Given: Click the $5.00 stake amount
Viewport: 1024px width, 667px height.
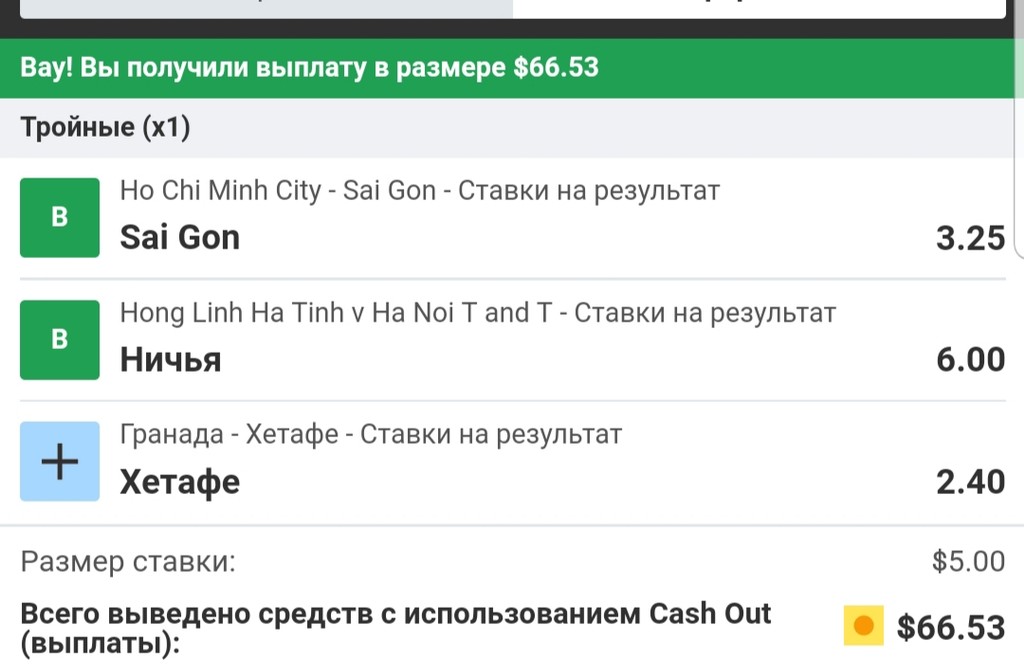Looking at the screenshot, I should click(968, 561).
